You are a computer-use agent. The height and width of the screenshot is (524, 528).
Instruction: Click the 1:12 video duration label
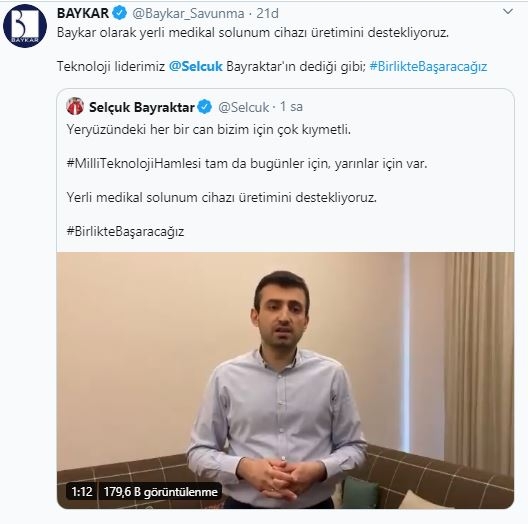(x=82, y=492)
